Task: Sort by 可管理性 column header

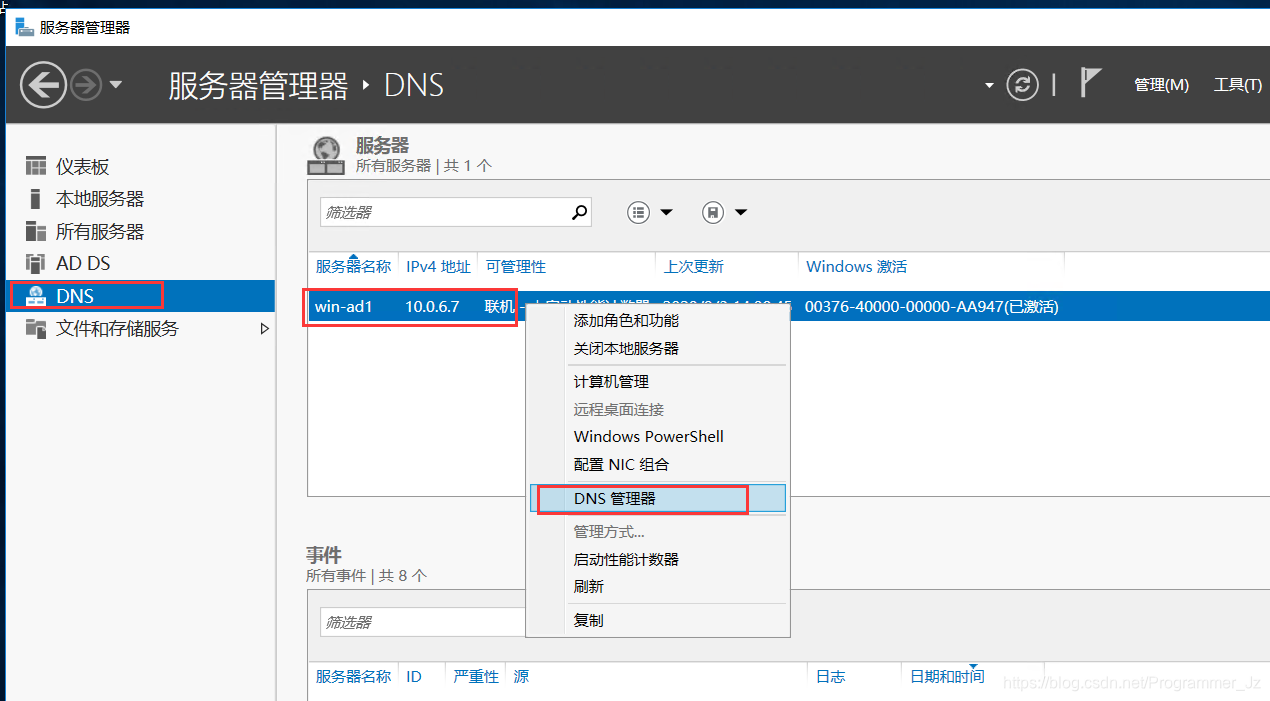Action: pos(516,266)
